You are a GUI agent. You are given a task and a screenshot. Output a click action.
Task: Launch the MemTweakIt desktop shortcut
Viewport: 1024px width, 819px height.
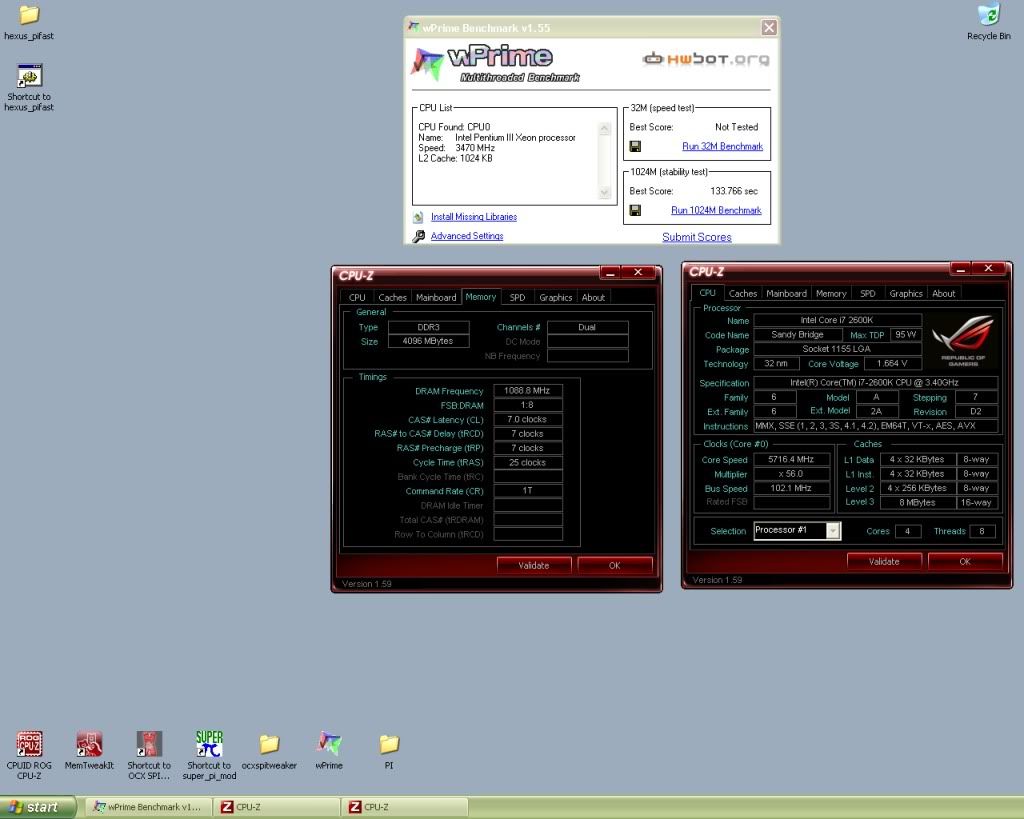click(89, 744)
